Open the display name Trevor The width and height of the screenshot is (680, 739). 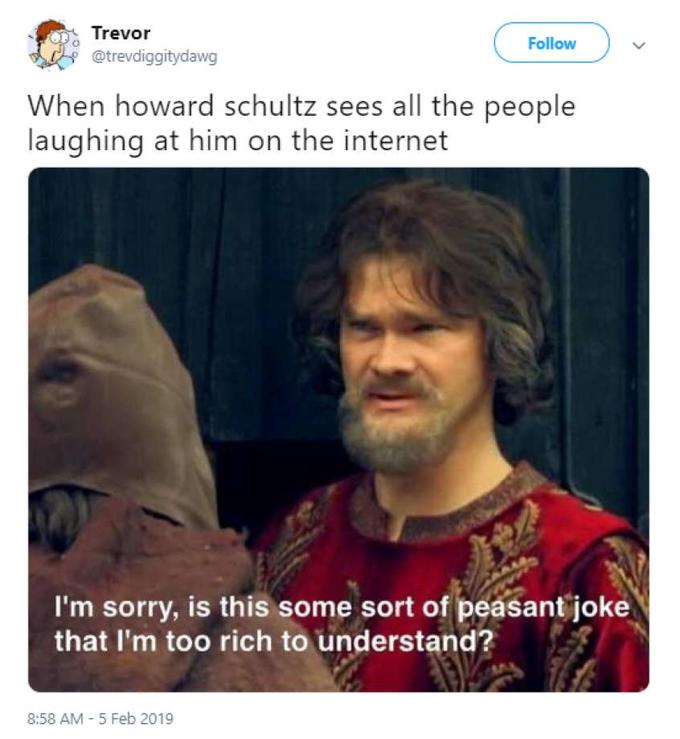pos(120,33)
